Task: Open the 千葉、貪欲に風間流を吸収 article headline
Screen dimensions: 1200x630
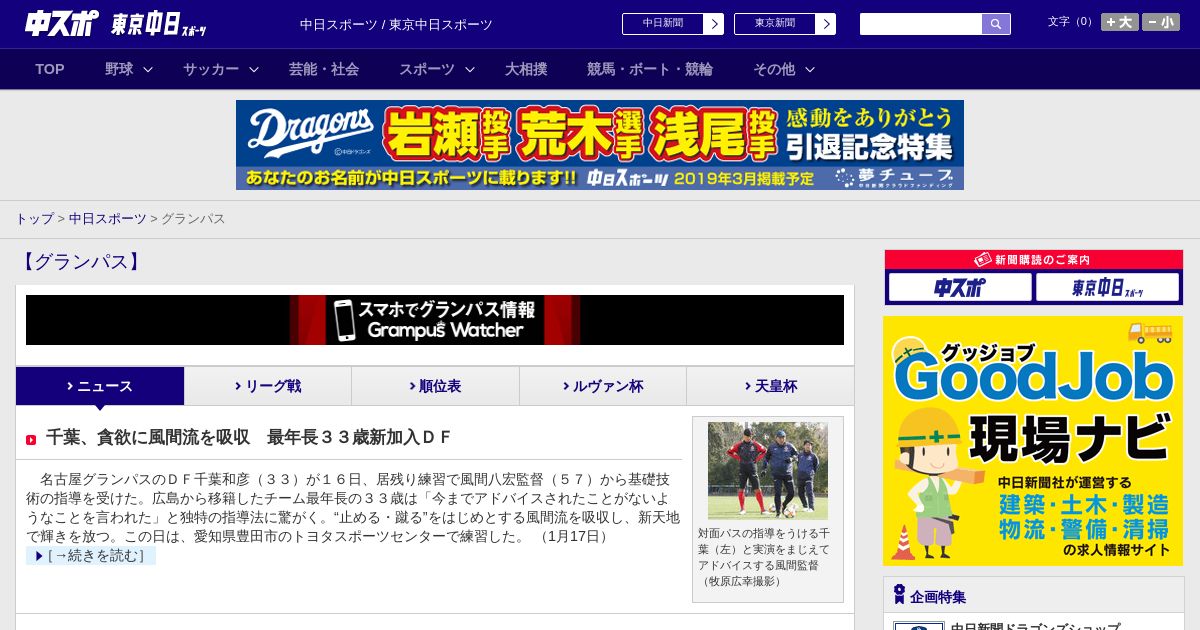Action: (x=249, y=437)
